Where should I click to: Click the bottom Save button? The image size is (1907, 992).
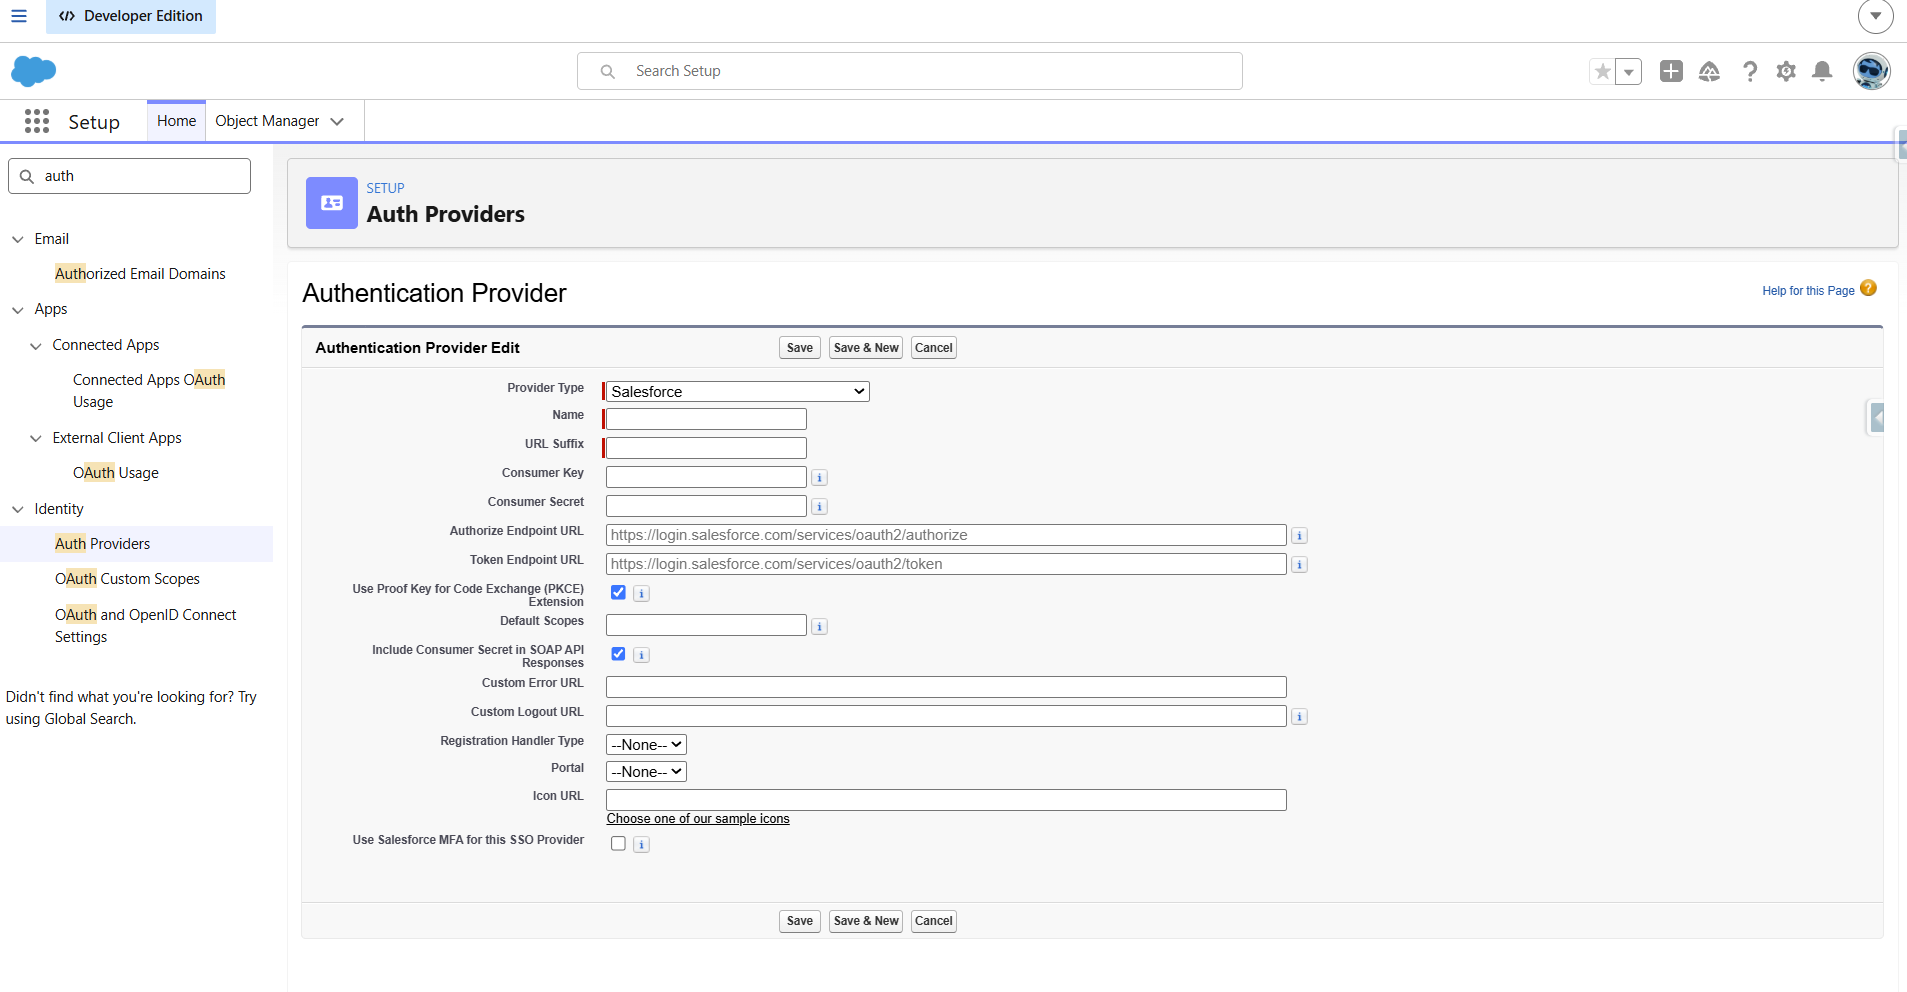[800, 921]
